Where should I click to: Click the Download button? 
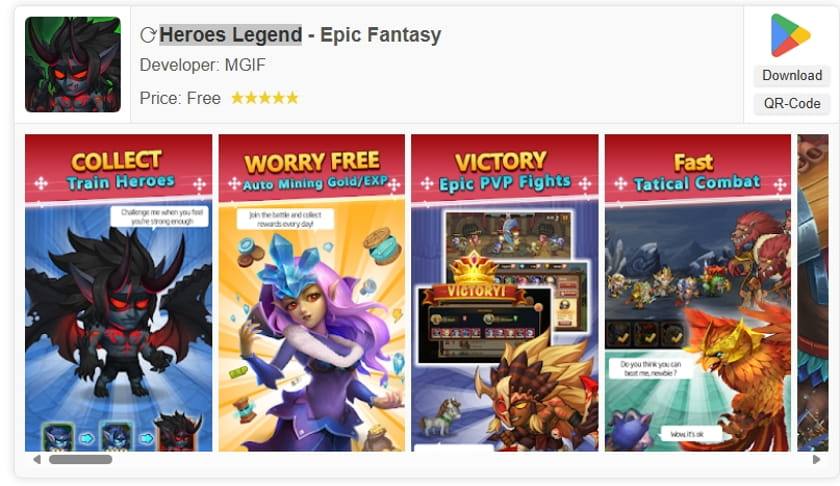click(x=792, y=76)
